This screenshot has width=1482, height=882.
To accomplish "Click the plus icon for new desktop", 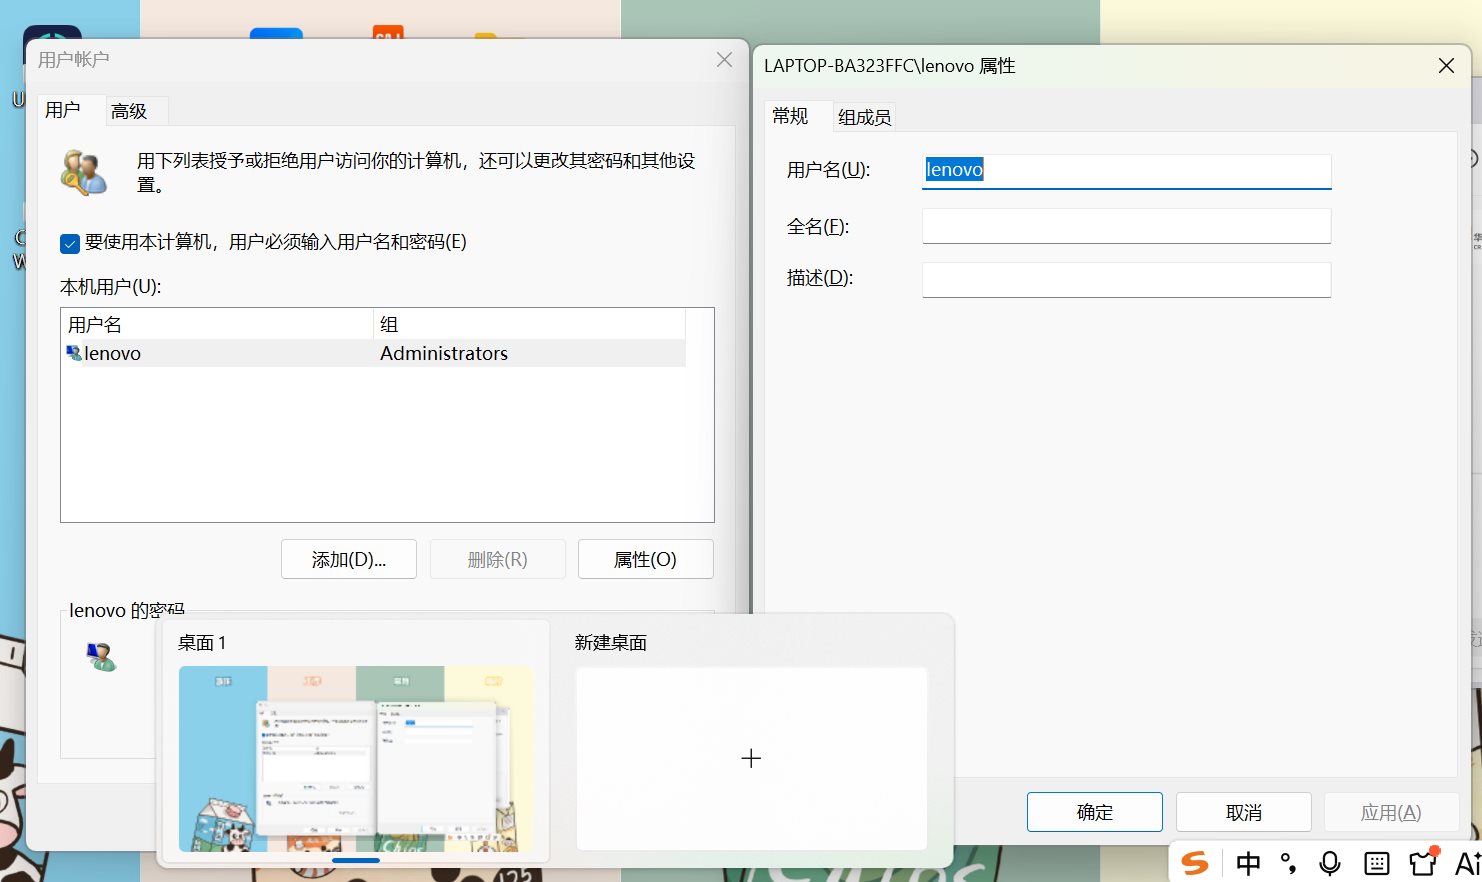I will 751,759.
